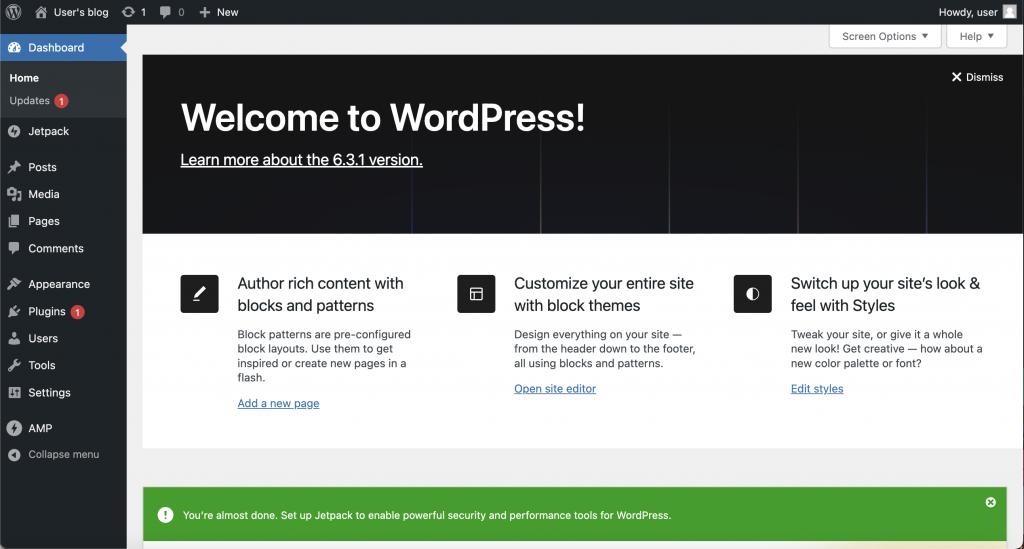Open Comments in the sidebar menu
The width and height of the screenshot is (1024, 549).
[56, 248]
